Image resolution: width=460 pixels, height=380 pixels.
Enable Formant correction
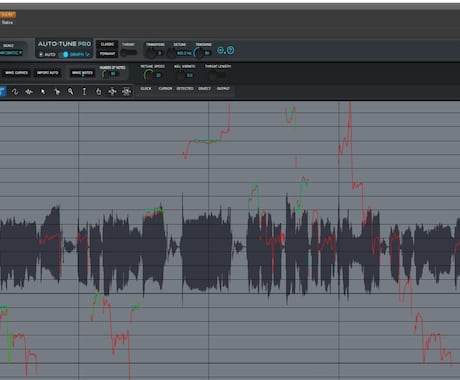coord(107,54)
